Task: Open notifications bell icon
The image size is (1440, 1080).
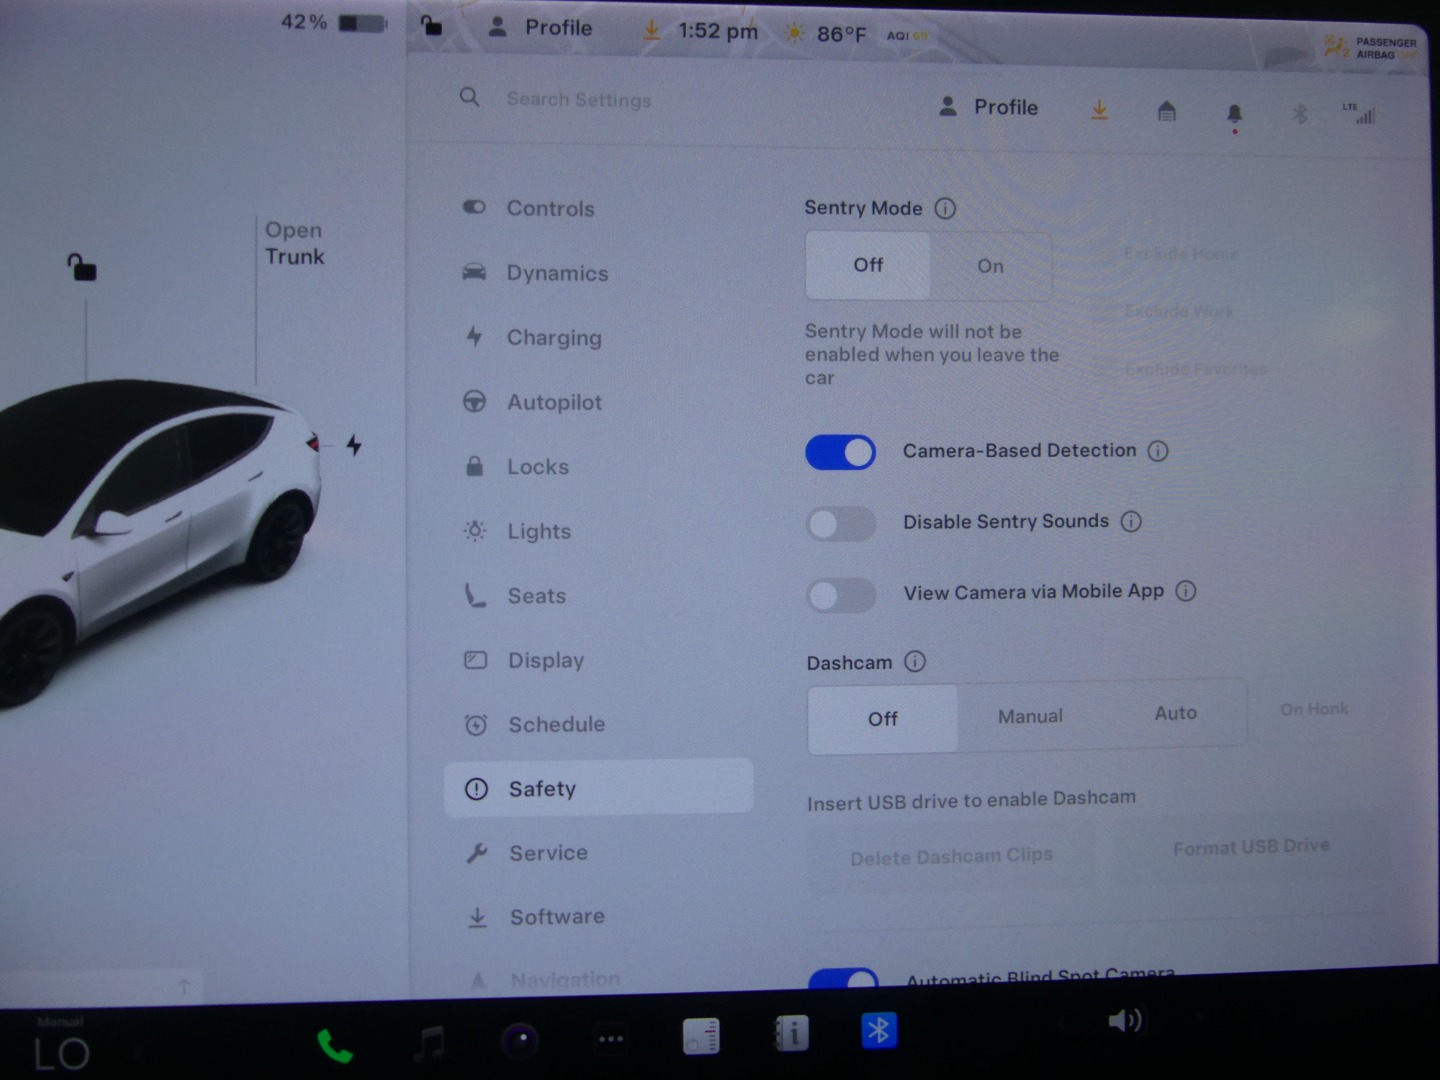Action: [x=1234, y=113]
